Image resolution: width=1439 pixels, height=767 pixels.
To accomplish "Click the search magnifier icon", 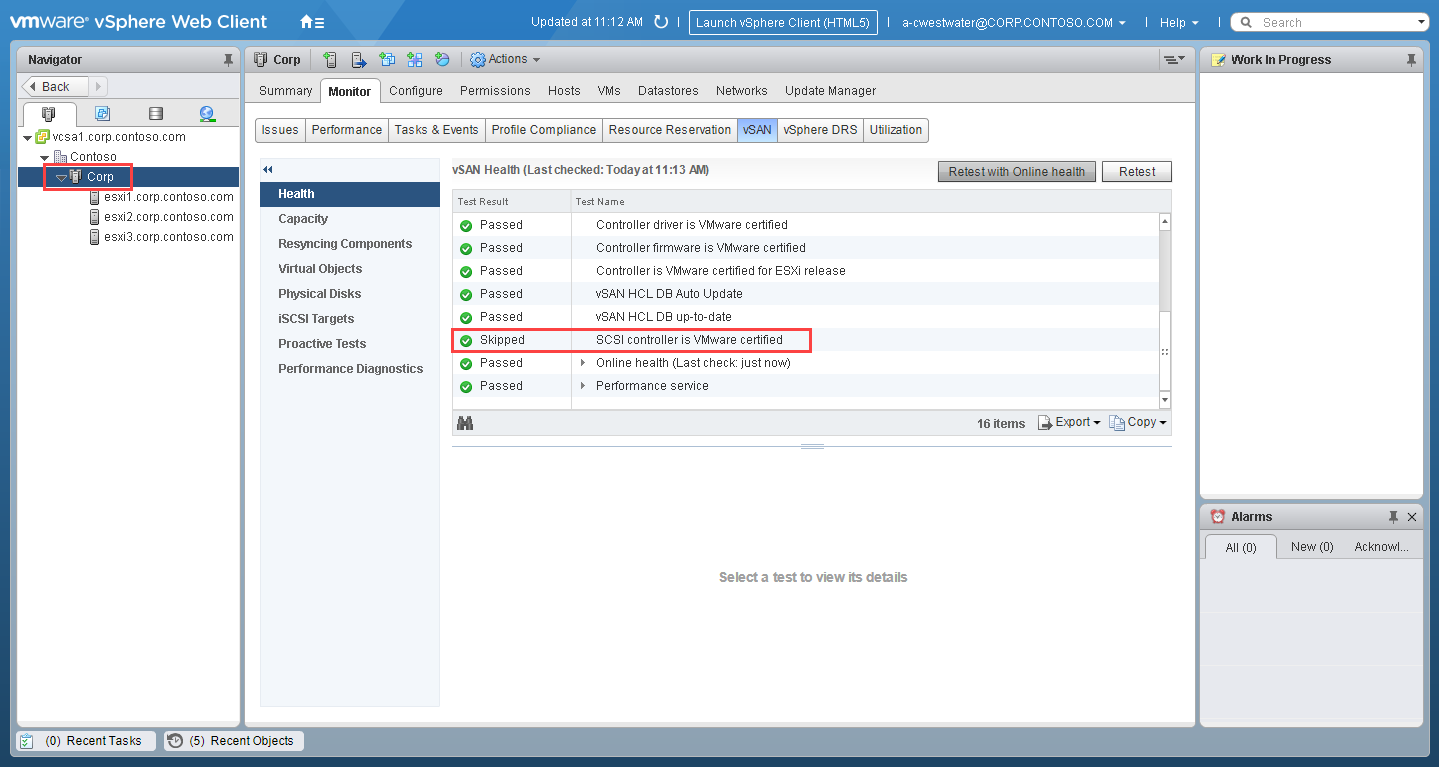I will pyautogui.click(x=1246, y=22).
